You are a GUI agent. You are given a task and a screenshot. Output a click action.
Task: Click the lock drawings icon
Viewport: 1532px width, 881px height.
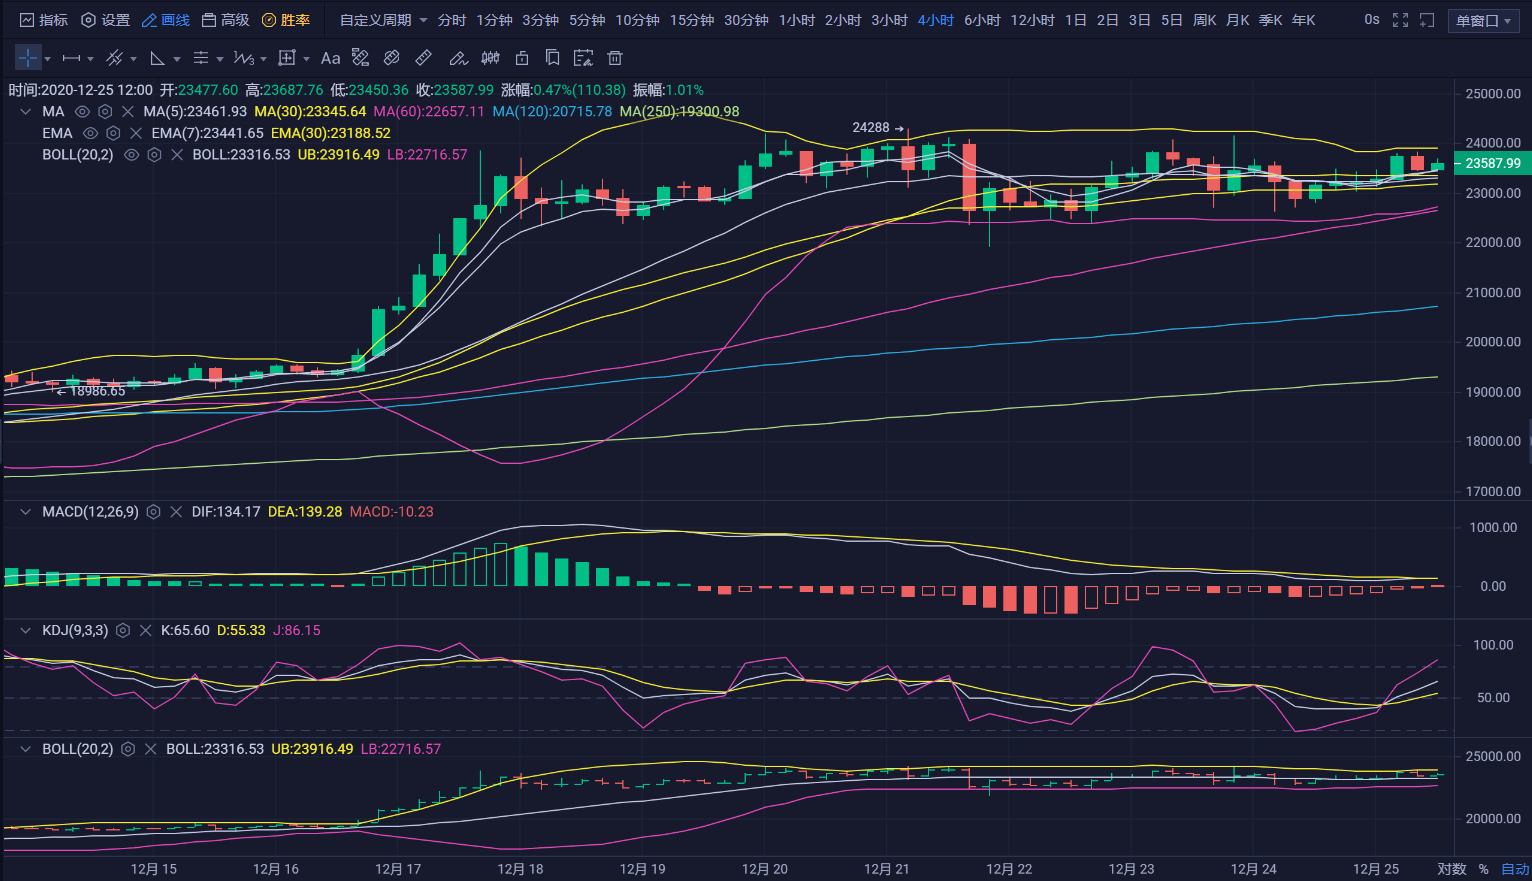[521, 58]
